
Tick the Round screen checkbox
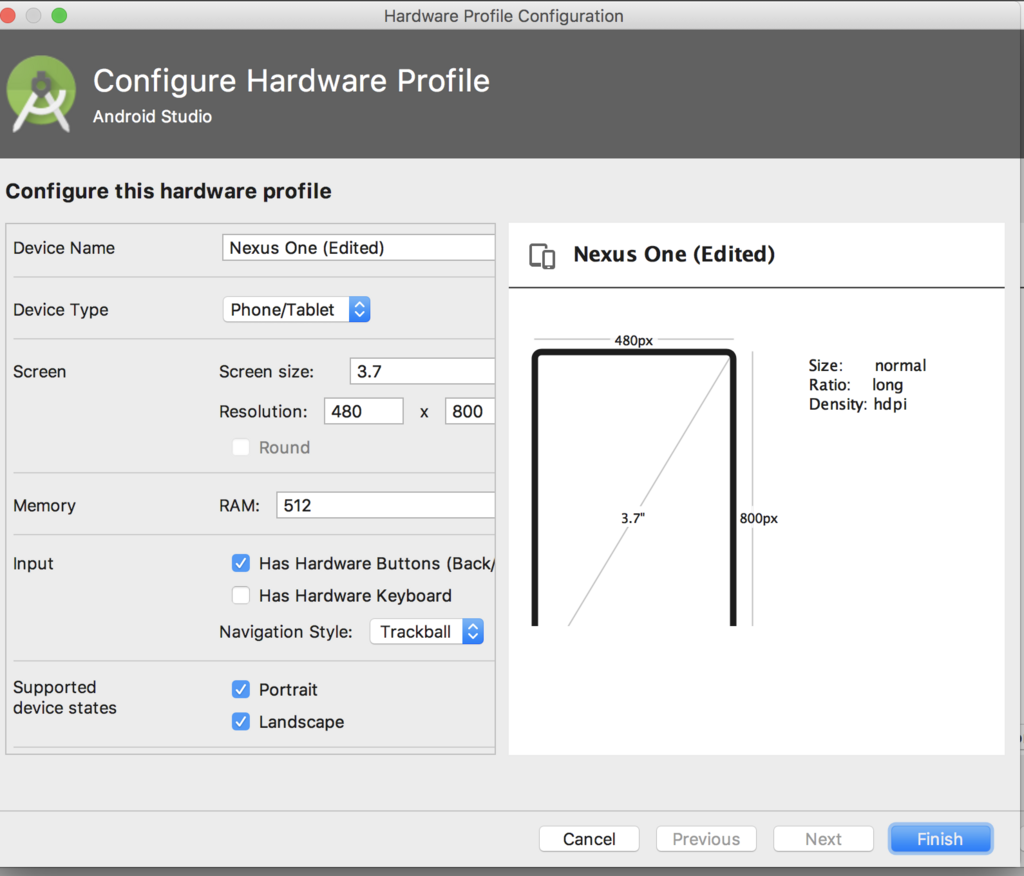(241, 447)
